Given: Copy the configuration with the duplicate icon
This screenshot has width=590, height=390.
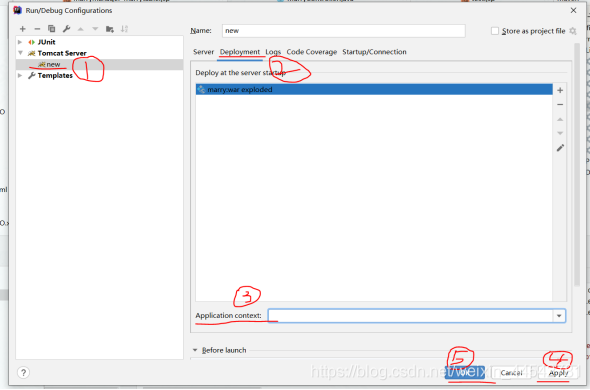Looking at the screenshot, I should pyautogui.click(x=52, y=29).
